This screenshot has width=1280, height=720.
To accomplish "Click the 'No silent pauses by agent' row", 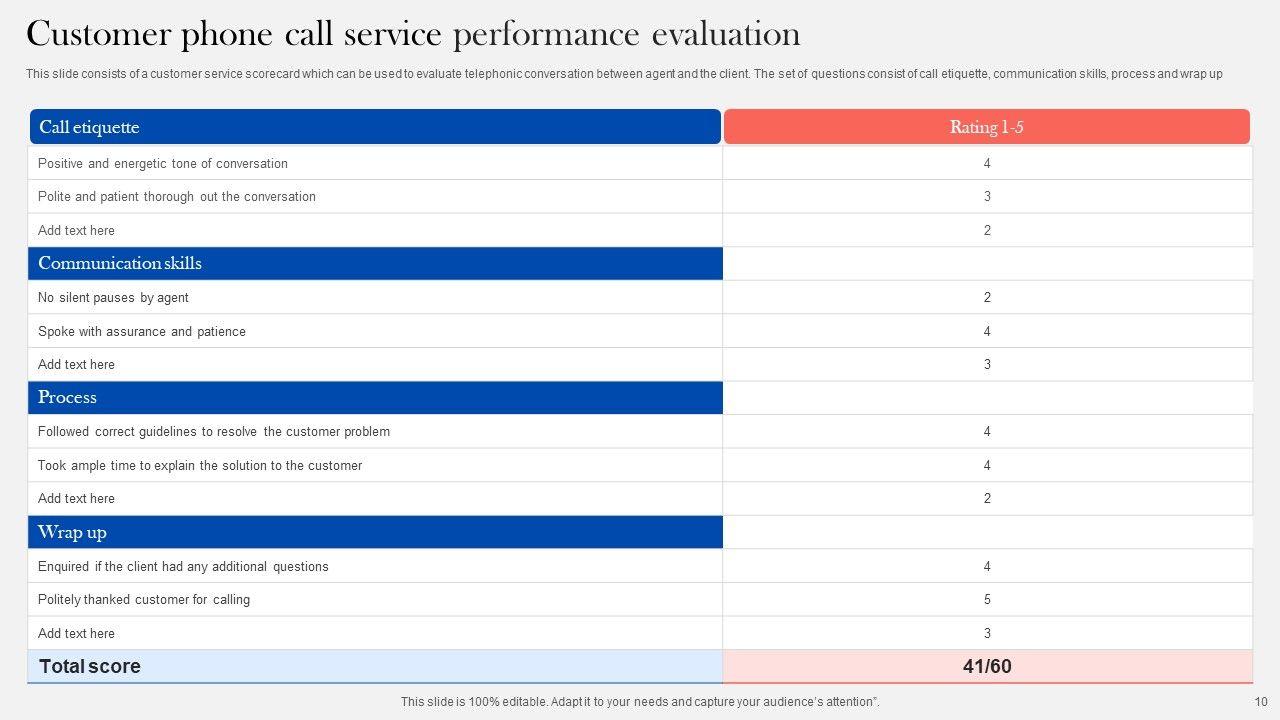I will pyautogui.click(x=113, y=298).
